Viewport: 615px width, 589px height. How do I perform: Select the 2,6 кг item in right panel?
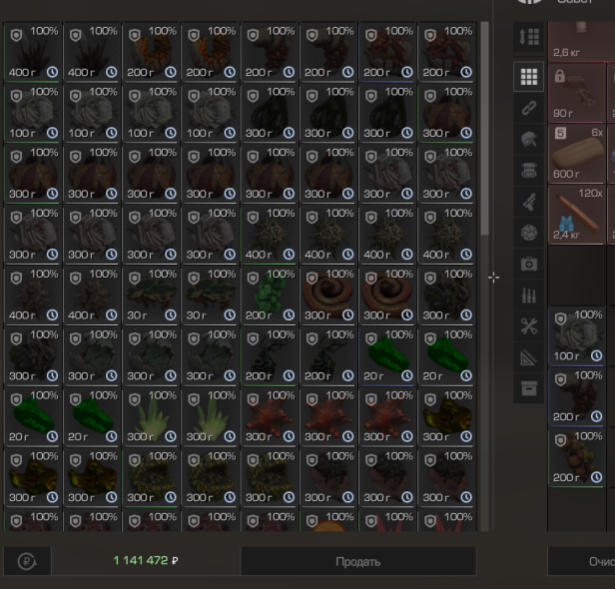pos(576,42)
